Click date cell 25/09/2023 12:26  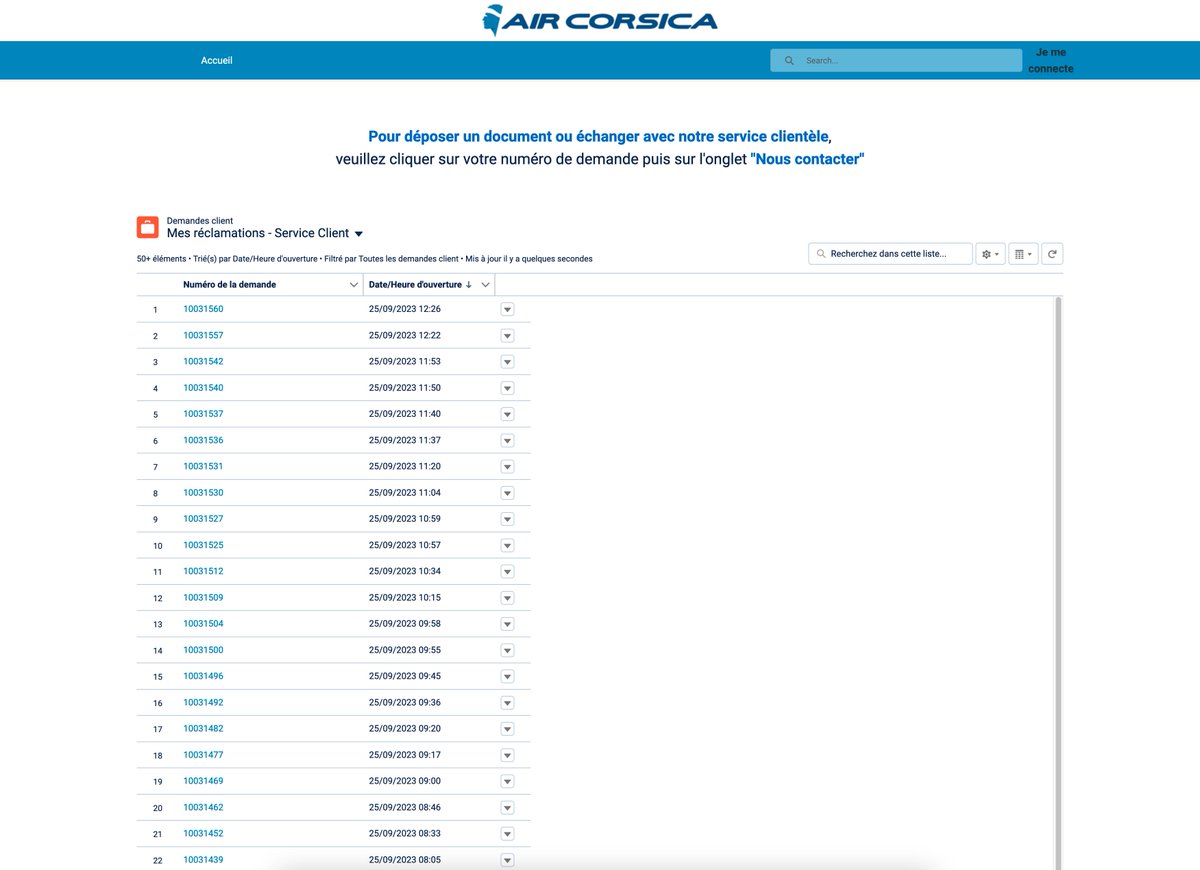[405, 309]
